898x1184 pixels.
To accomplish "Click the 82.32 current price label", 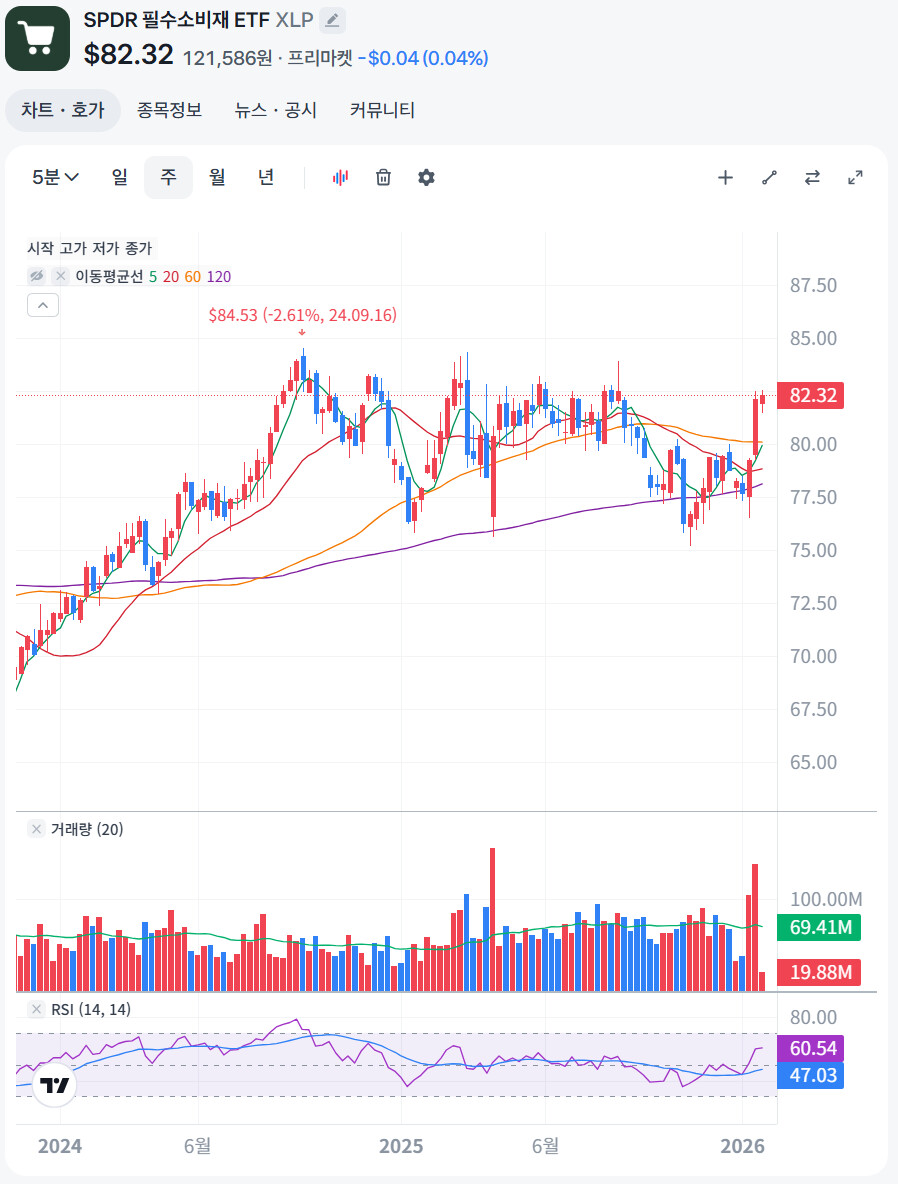I will [x=812, y=395].
